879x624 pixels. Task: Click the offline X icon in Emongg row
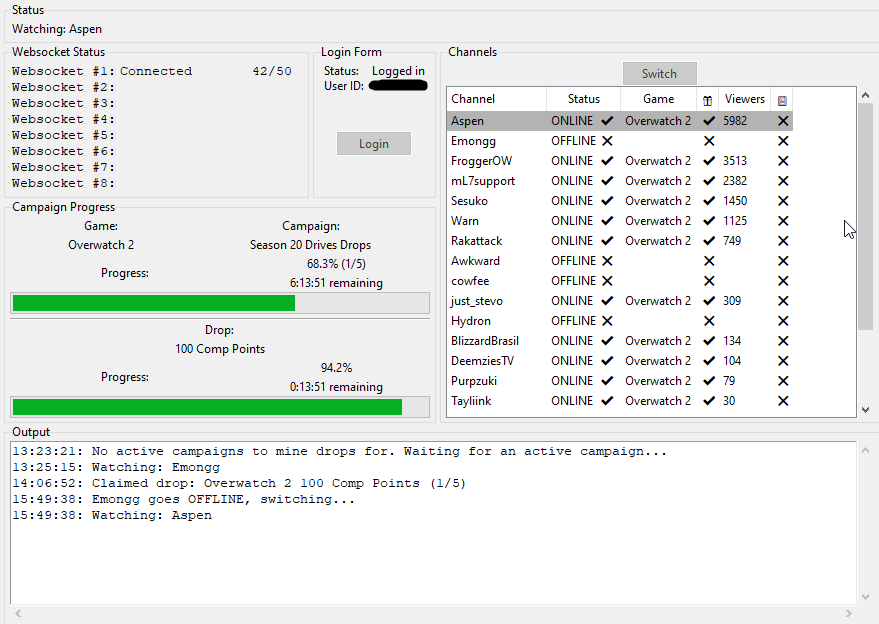pos(607,141)
